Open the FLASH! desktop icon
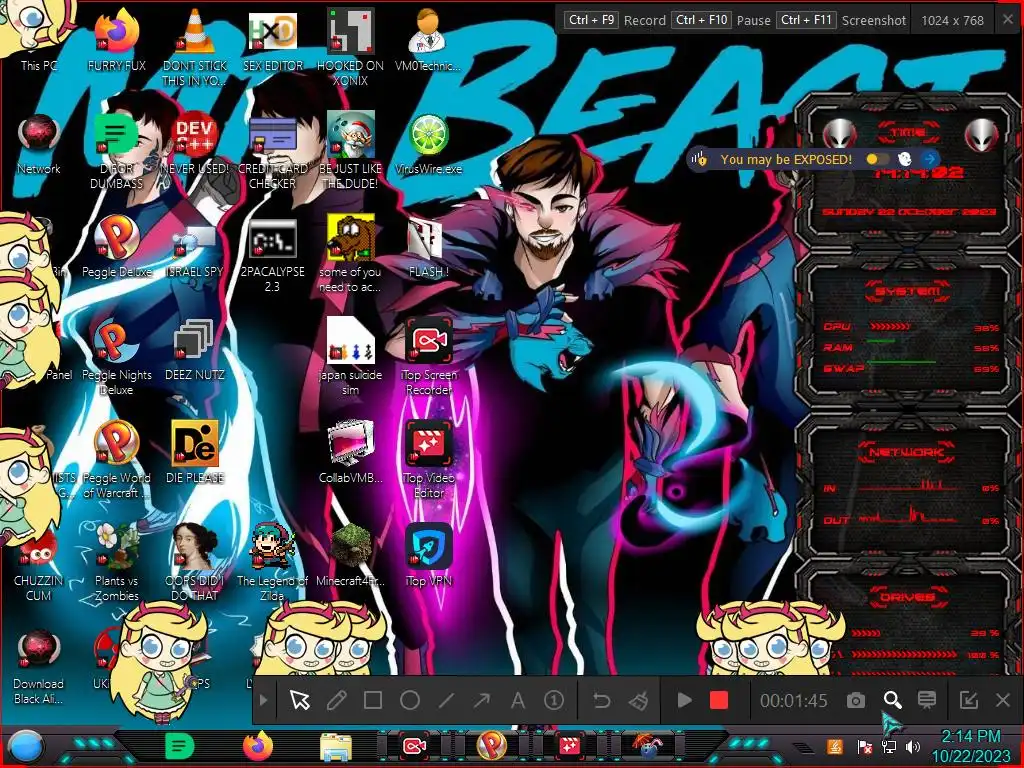The width and height of the screenshot is (1024, 768). [x=428, y=237]
